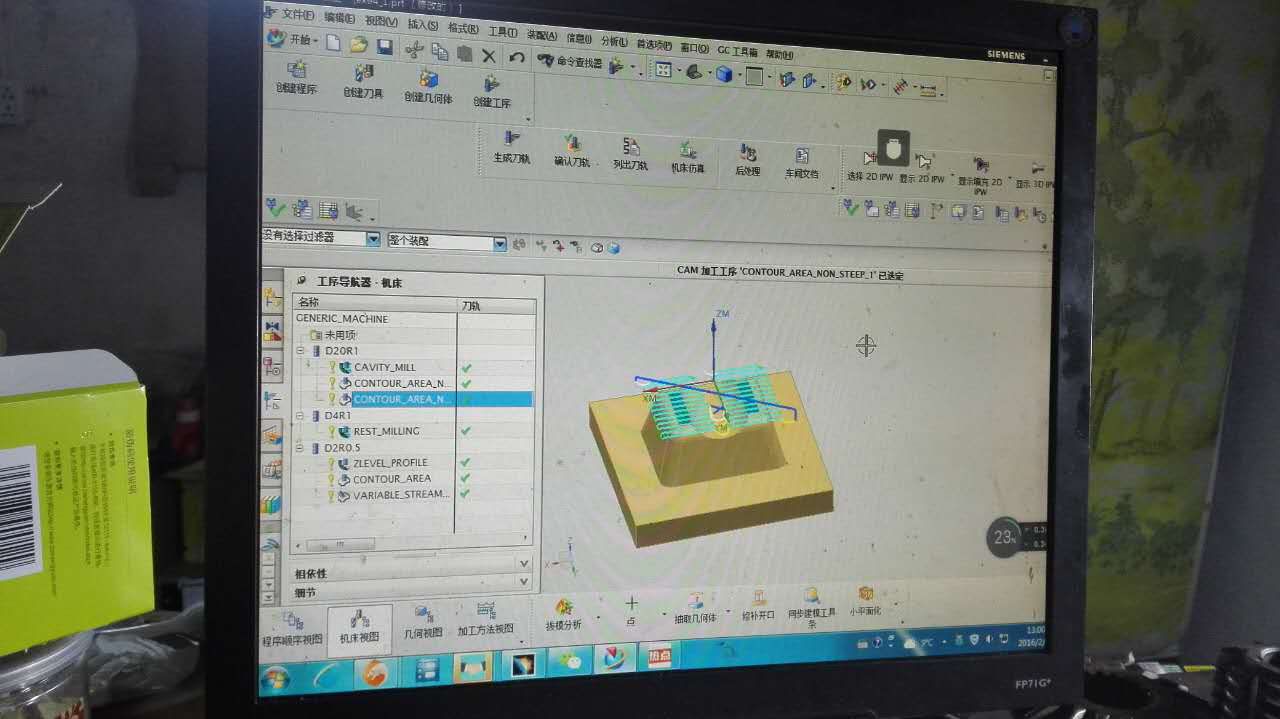Select the REST_MILLING operation
1280x719 pixels.
386,431
